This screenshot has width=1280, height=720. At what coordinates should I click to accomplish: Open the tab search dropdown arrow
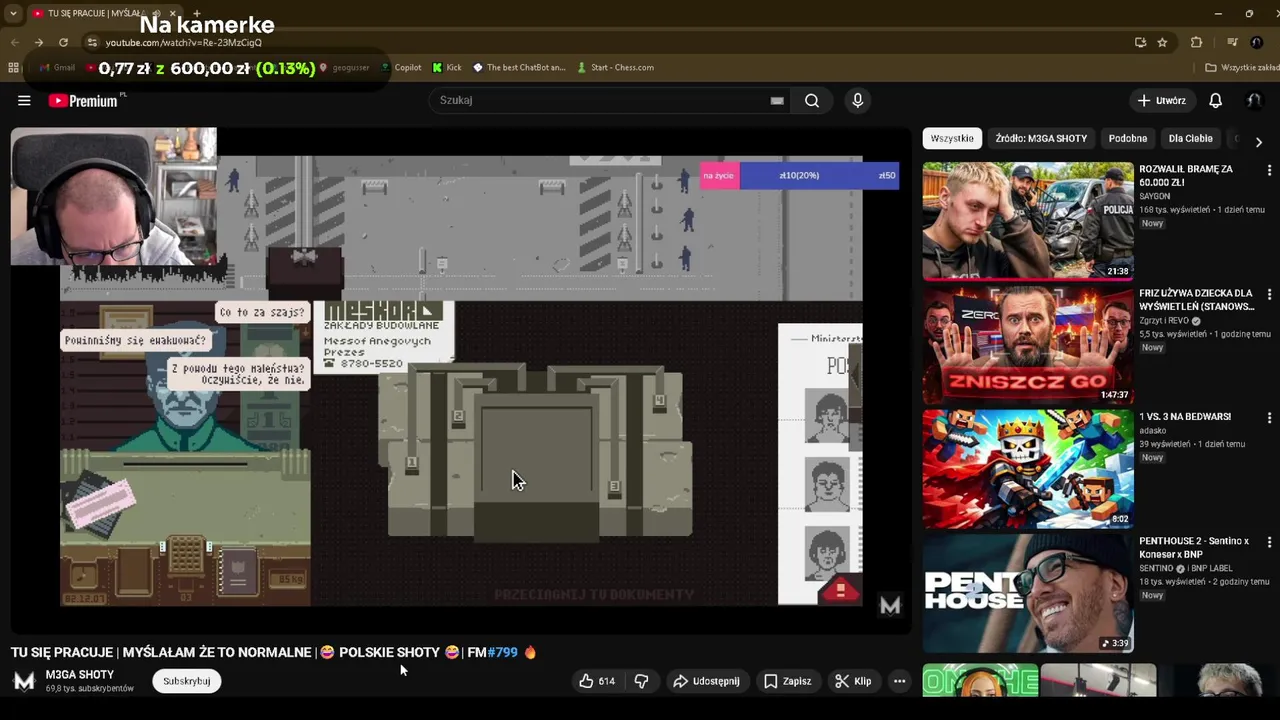click(13, 13)
